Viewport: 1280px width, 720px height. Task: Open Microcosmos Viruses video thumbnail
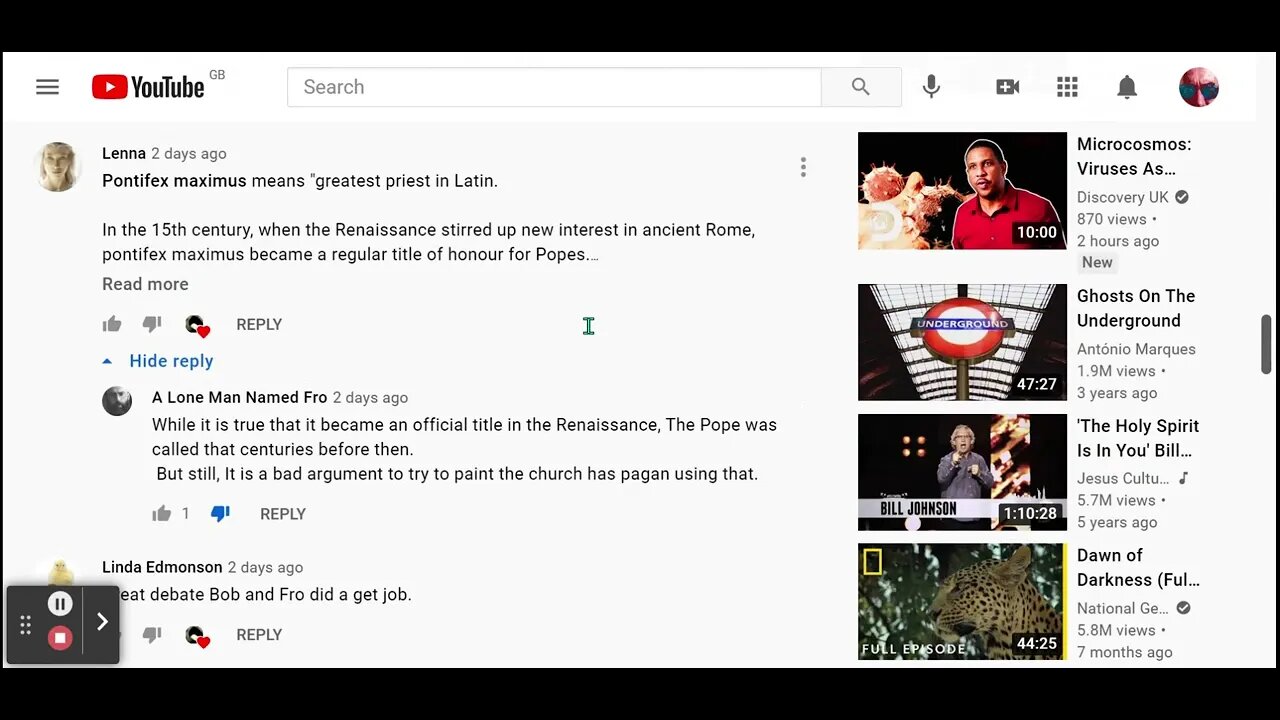click(x=962, y=190)
